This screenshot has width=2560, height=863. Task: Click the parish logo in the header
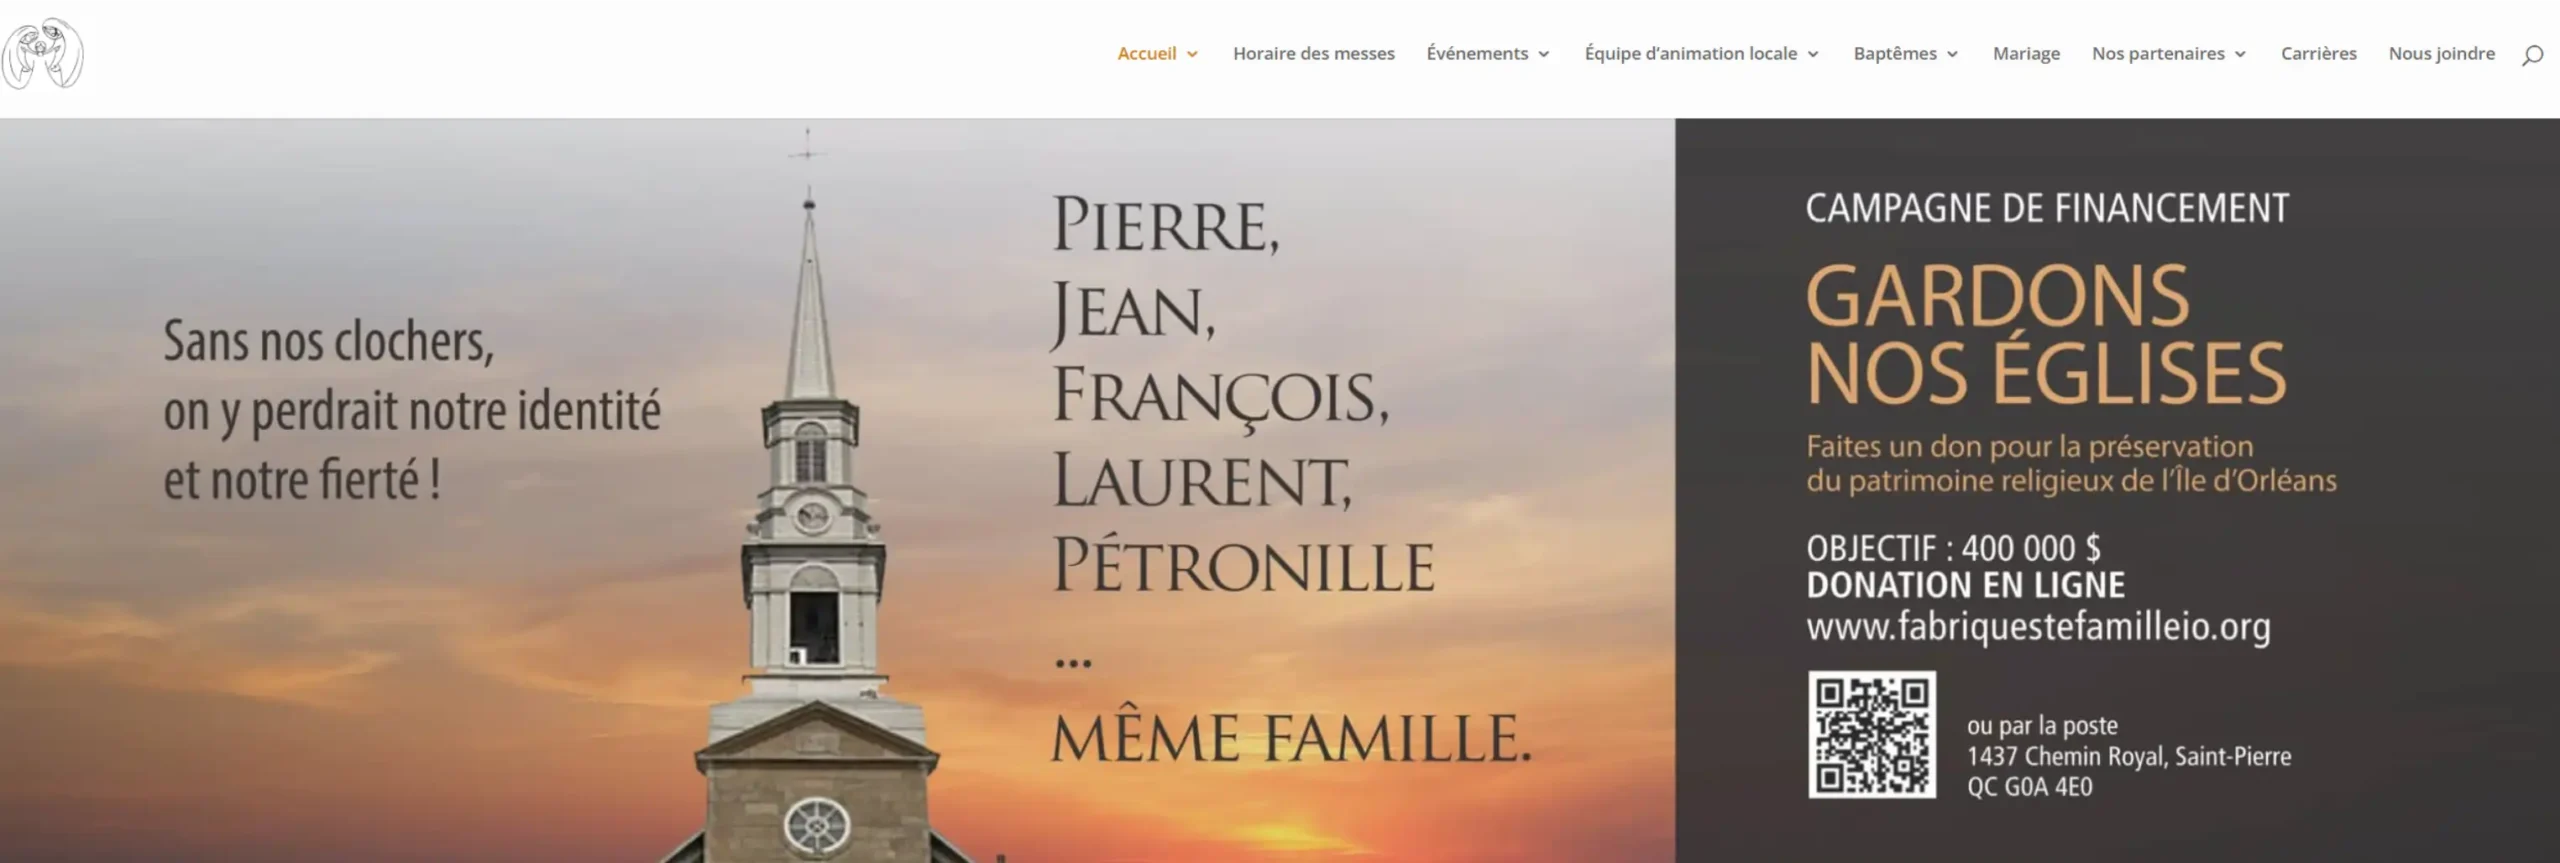point(42,54)
